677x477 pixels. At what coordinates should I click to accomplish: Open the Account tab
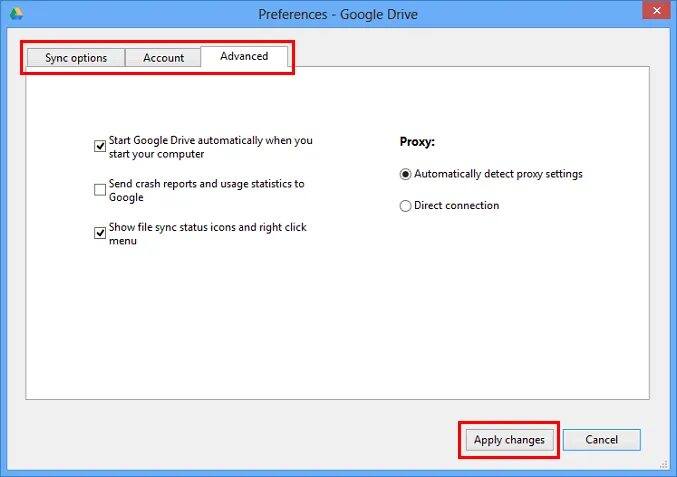[163, 58]
